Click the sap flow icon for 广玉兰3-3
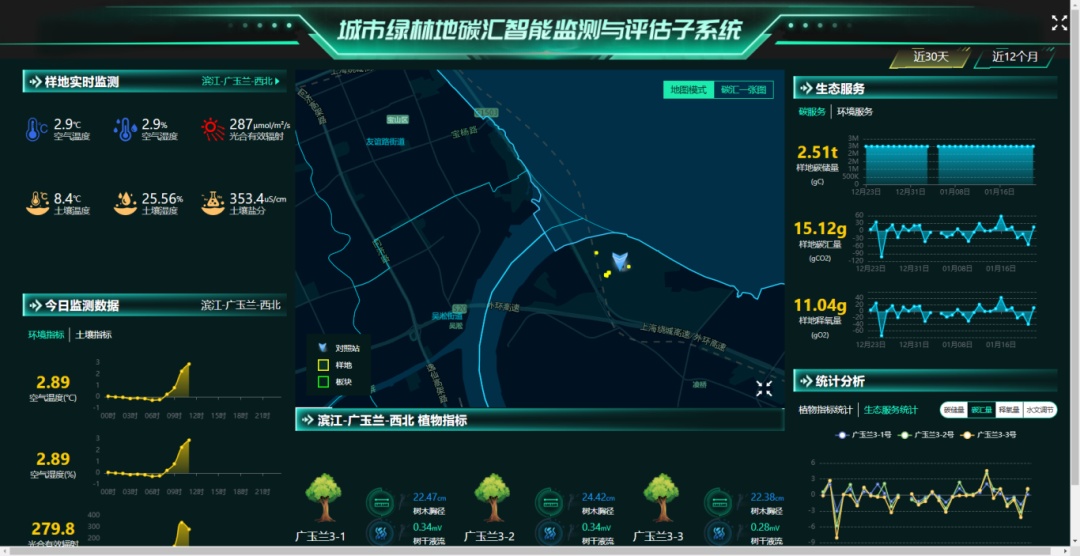The height and width of the screenshot is (556, 1080). tap(718, 533)
